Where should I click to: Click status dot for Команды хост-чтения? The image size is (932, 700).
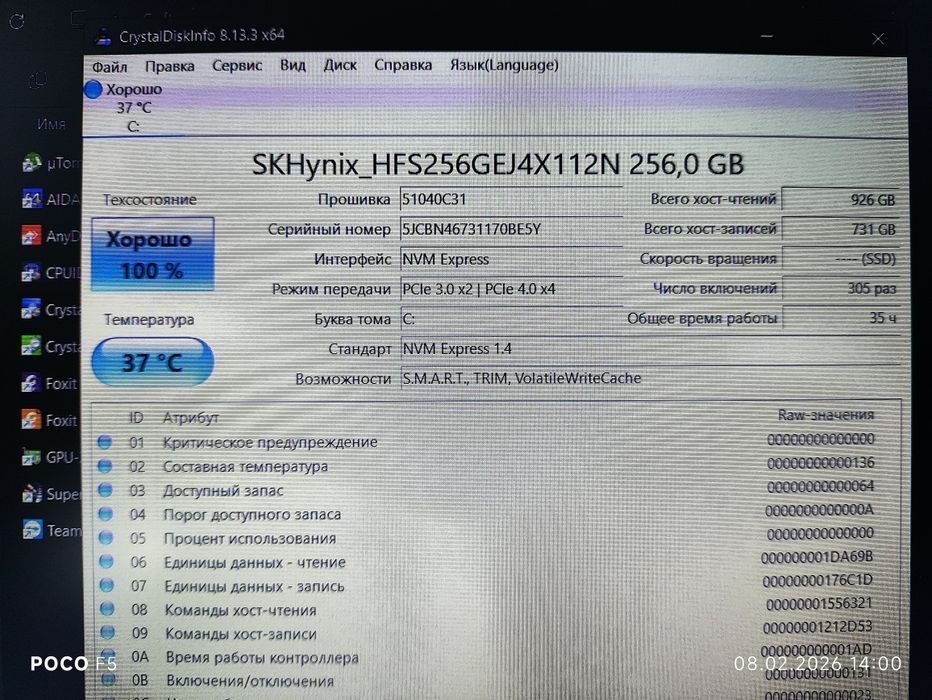click(x=107, y=609)
